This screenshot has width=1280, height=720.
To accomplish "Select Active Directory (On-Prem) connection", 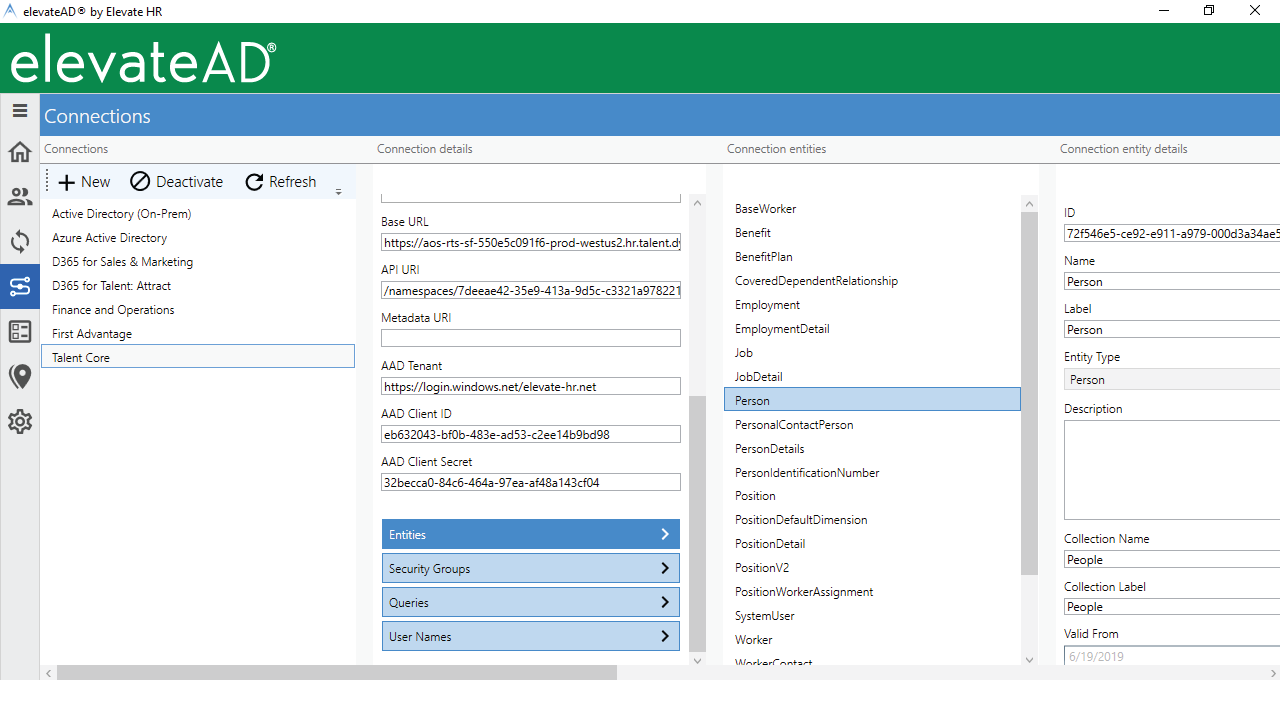I will point(198,214).
